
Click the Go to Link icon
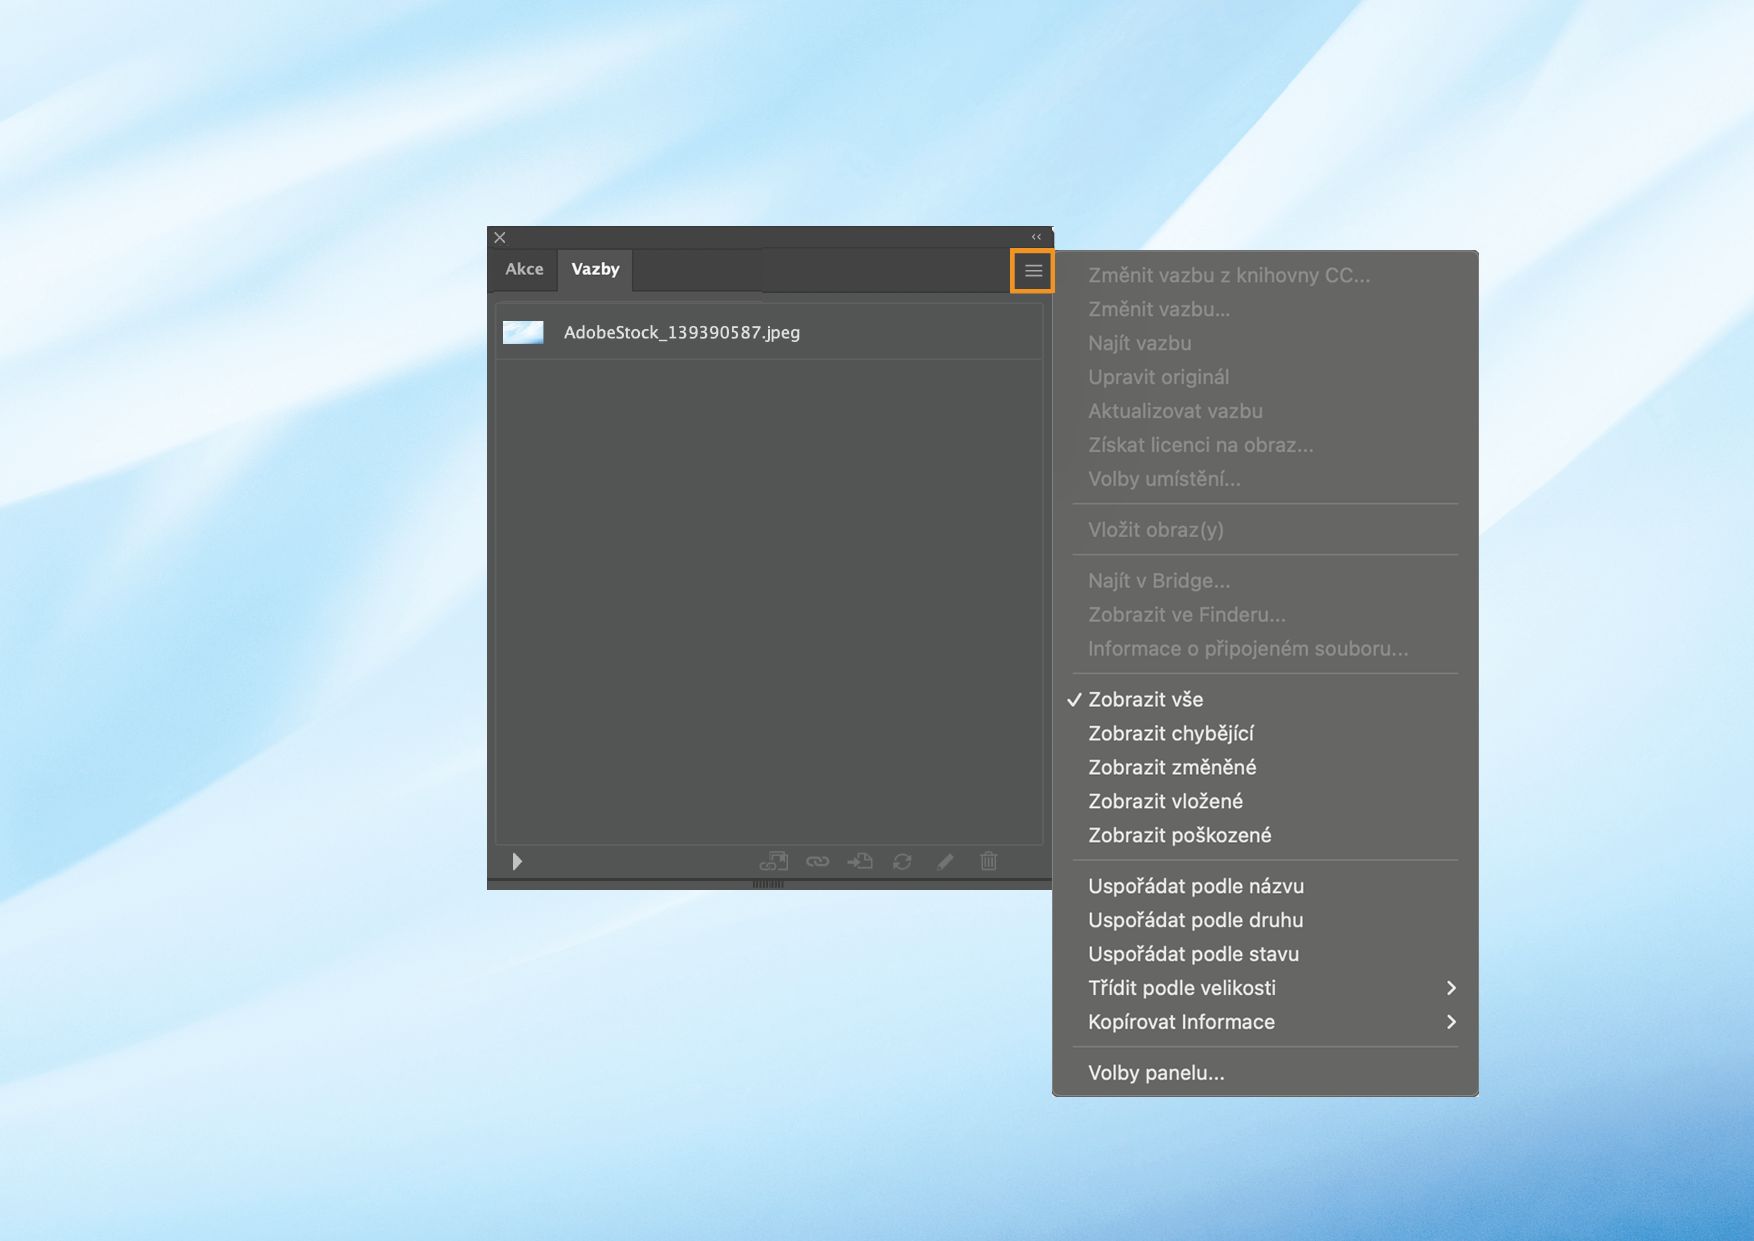[x=859, y=861]
